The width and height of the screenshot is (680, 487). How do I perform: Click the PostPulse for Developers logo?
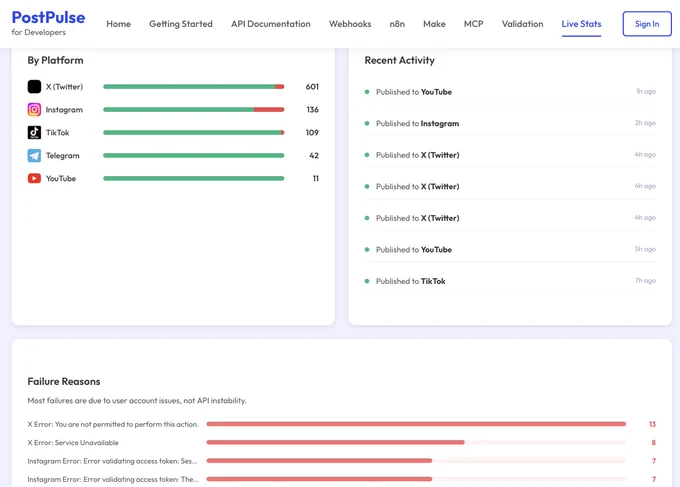coord(48,23)
